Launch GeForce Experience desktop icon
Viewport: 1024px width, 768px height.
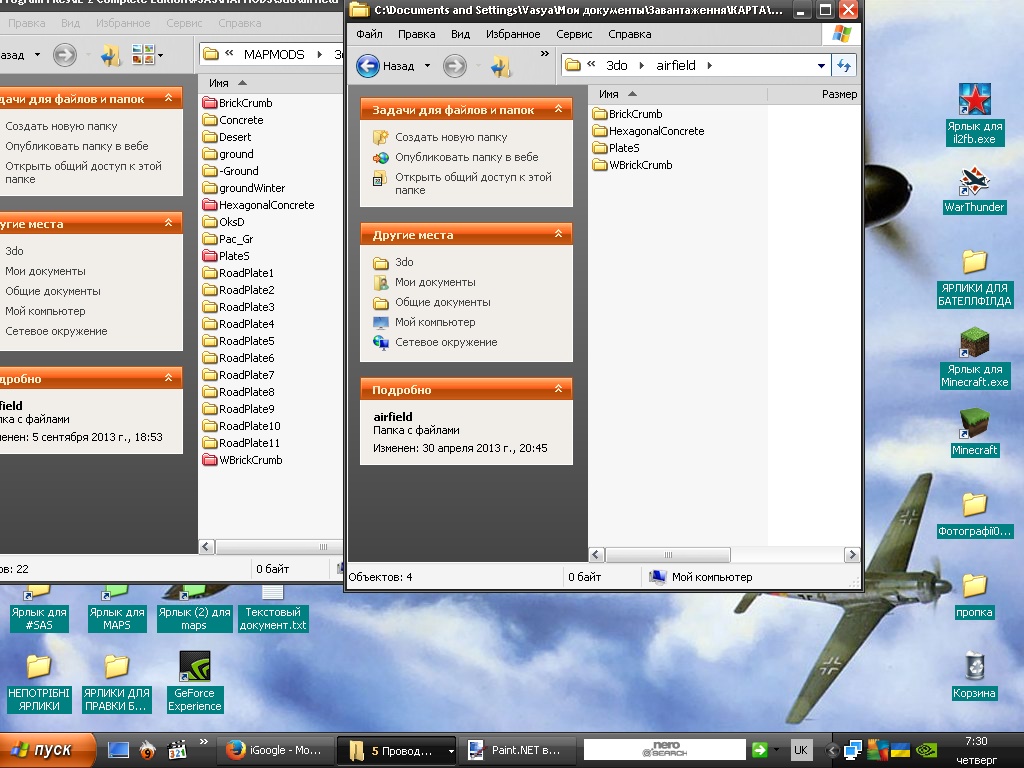[194, 667]
